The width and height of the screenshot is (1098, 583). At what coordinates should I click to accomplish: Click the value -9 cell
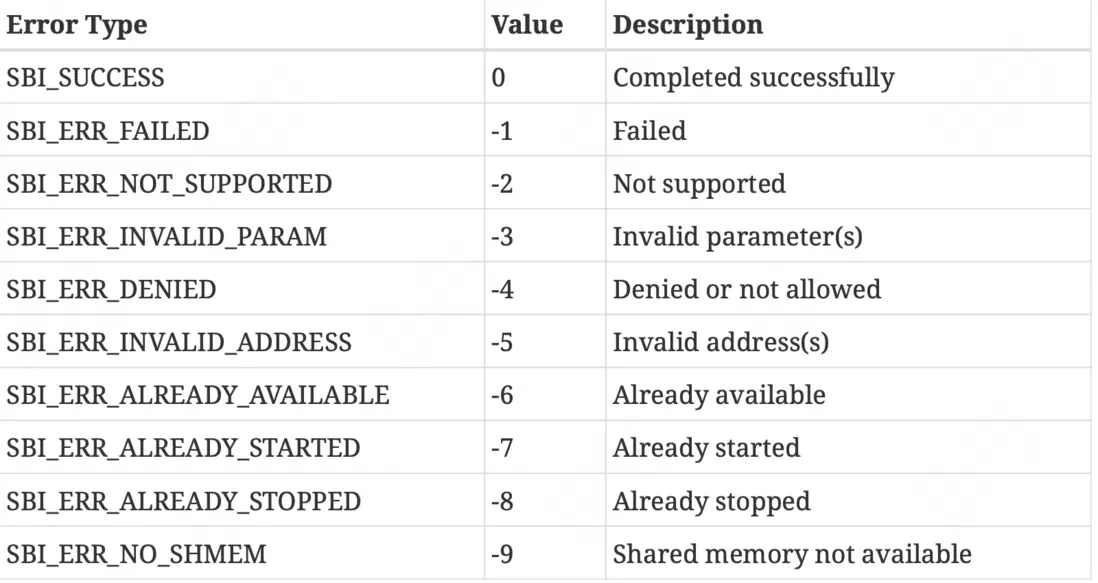click(x=502, y=554)
